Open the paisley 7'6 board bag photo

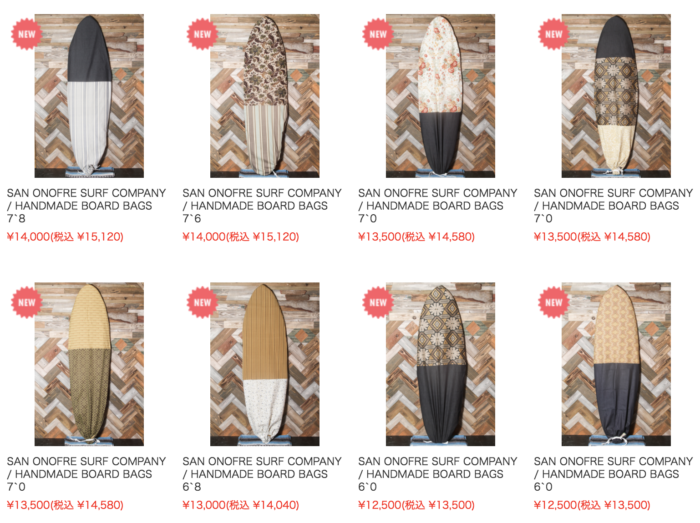tap(265, 96)
